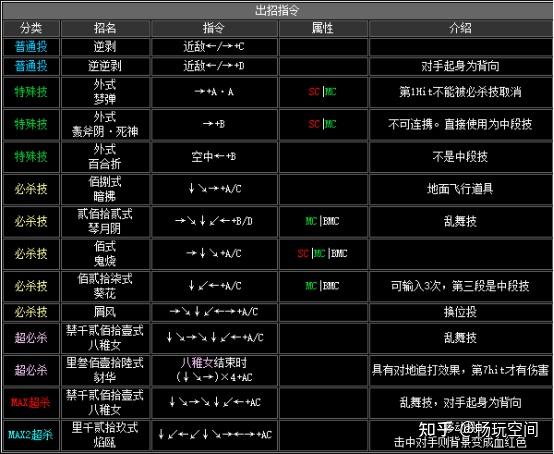Select the move name 外式 百合折
Viewport: 554px width, 454px height.
tap(105, 157)
